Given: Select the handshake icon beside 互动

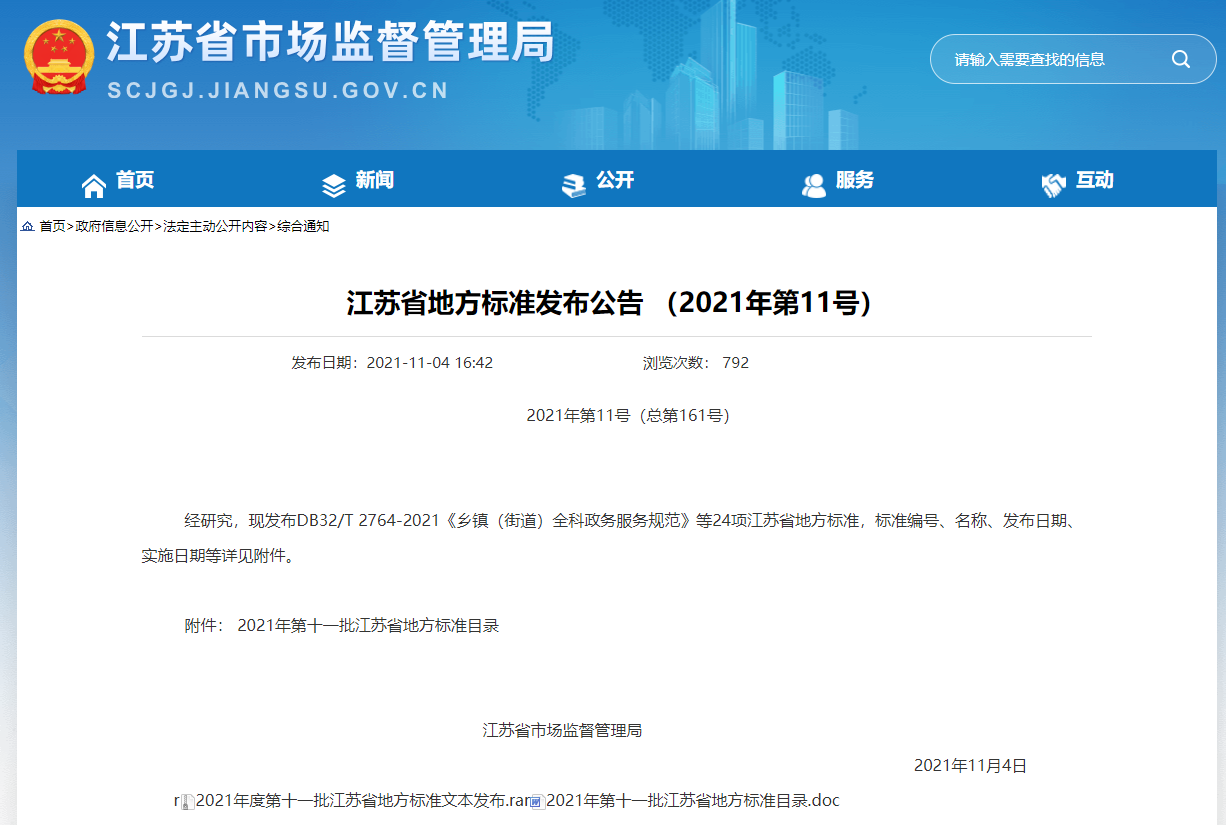Looking at the screenshot, I should click(1053, 185).
